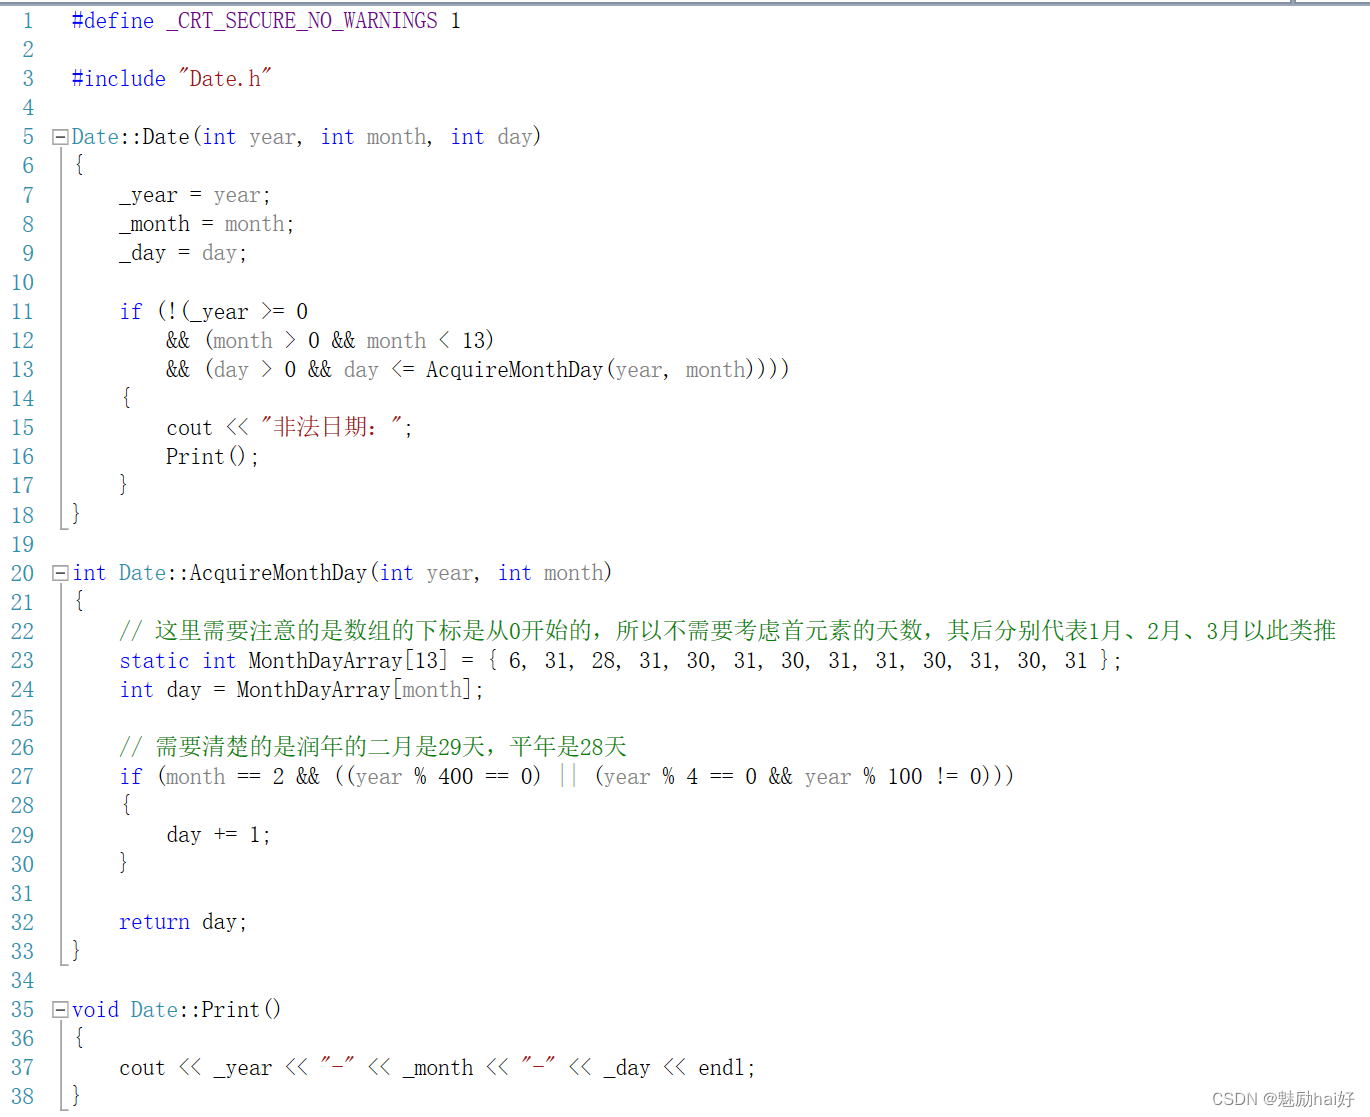Click the #define directive on line 1

coord(113,21)
